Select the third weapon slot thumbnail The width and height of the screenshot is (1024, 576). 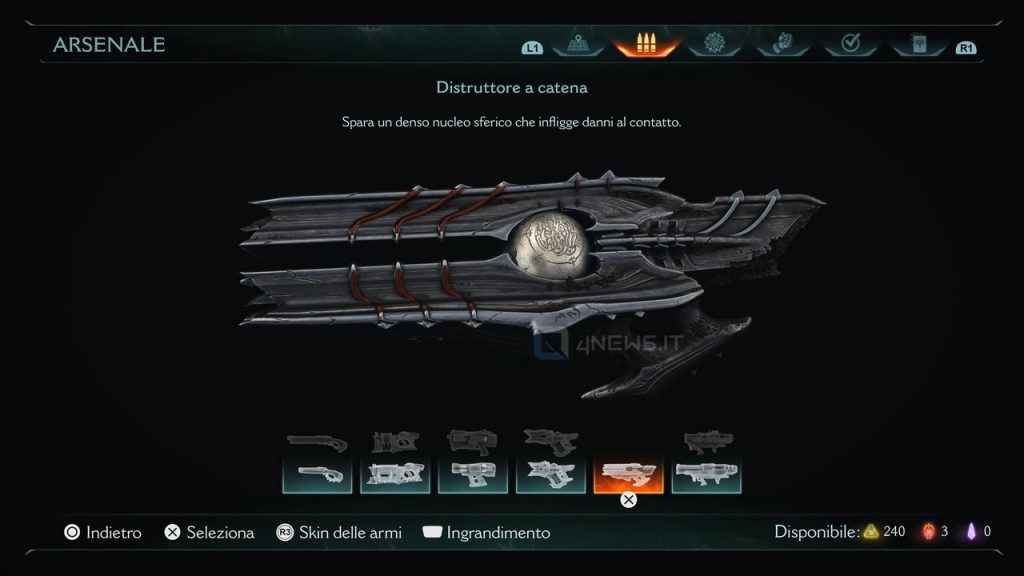(473, 474)
